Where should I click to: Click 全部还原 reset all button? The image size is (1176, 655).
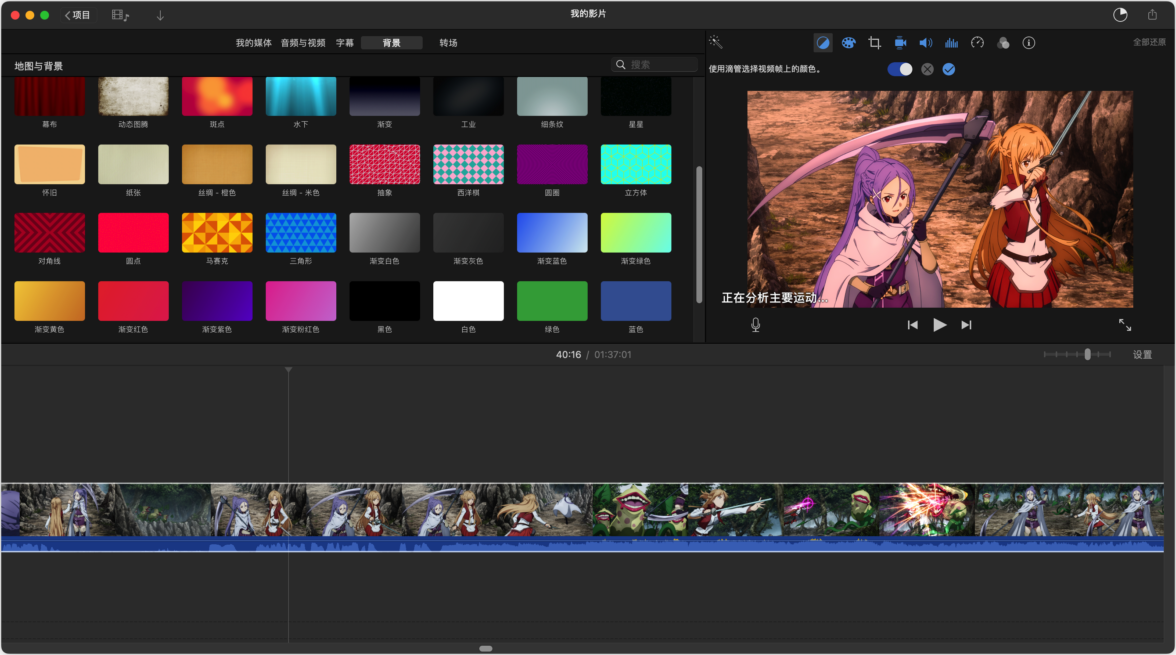[1149, 43]
